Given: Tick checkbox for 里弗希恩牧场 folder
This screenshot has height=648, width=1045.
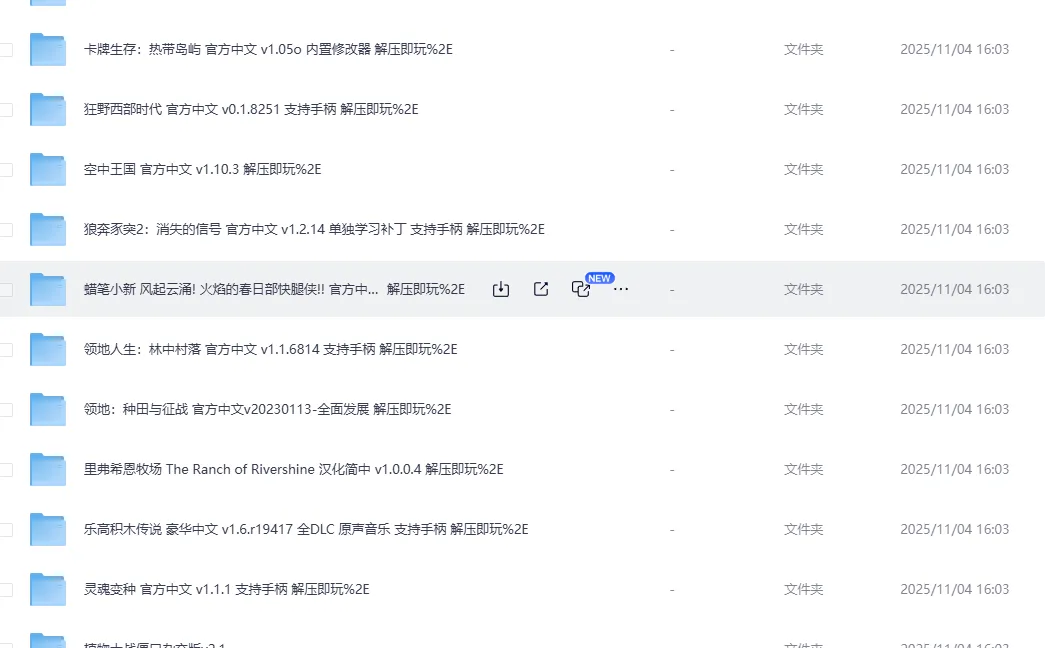Looking at the screenshot, I should [6, 469].
